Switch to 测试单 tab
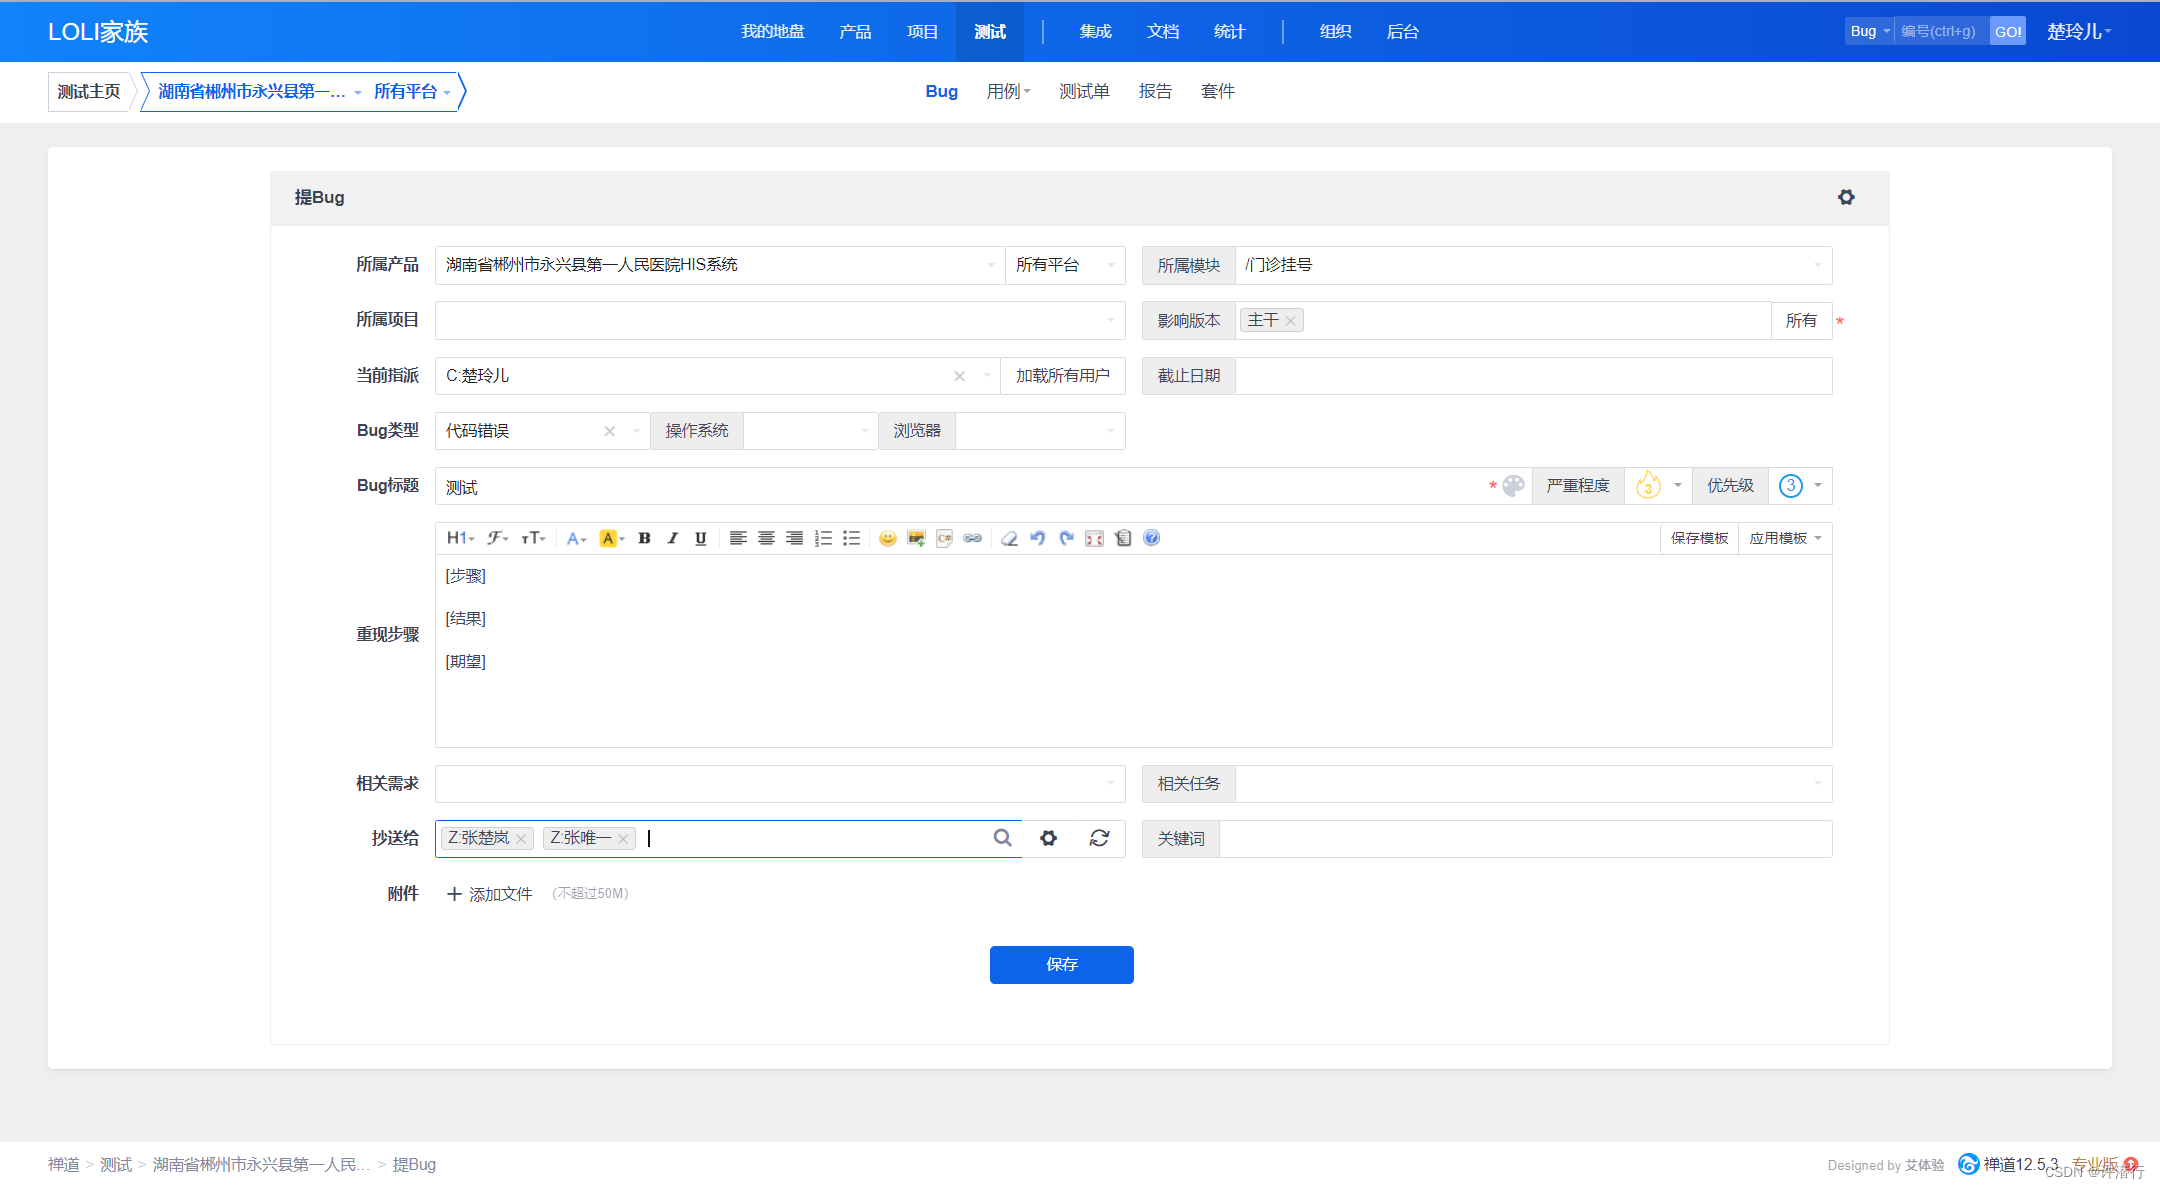The height and width of the screenshot is (1188, 2160). pos(1084,91)
